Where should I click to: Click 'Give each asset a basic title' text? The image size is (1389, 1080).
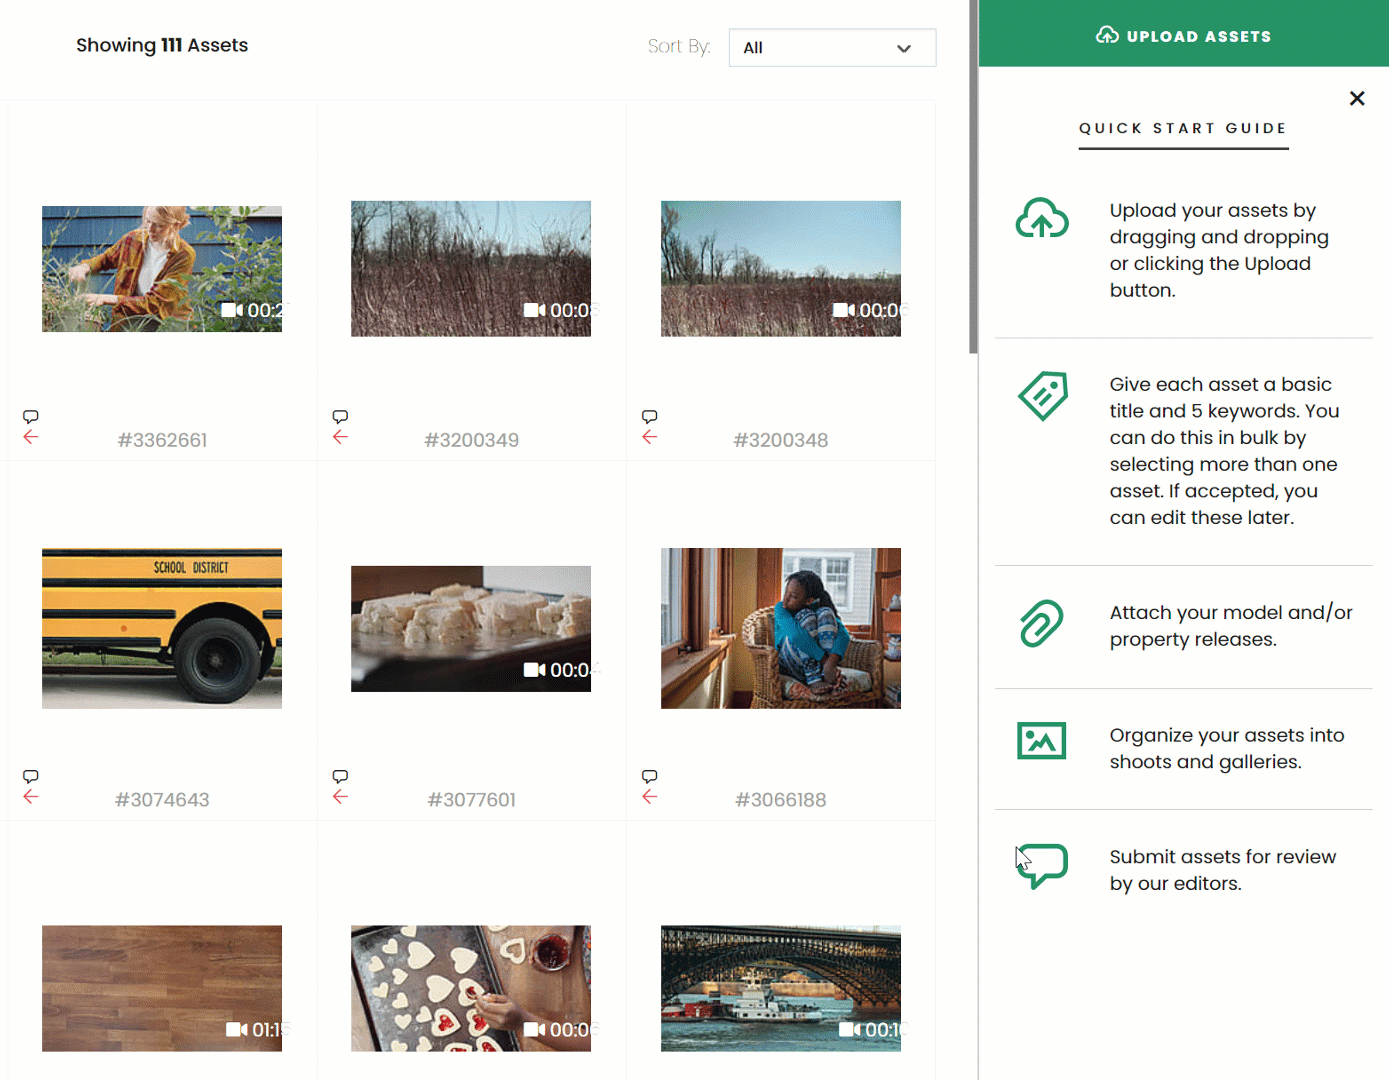coord(1224,451)
